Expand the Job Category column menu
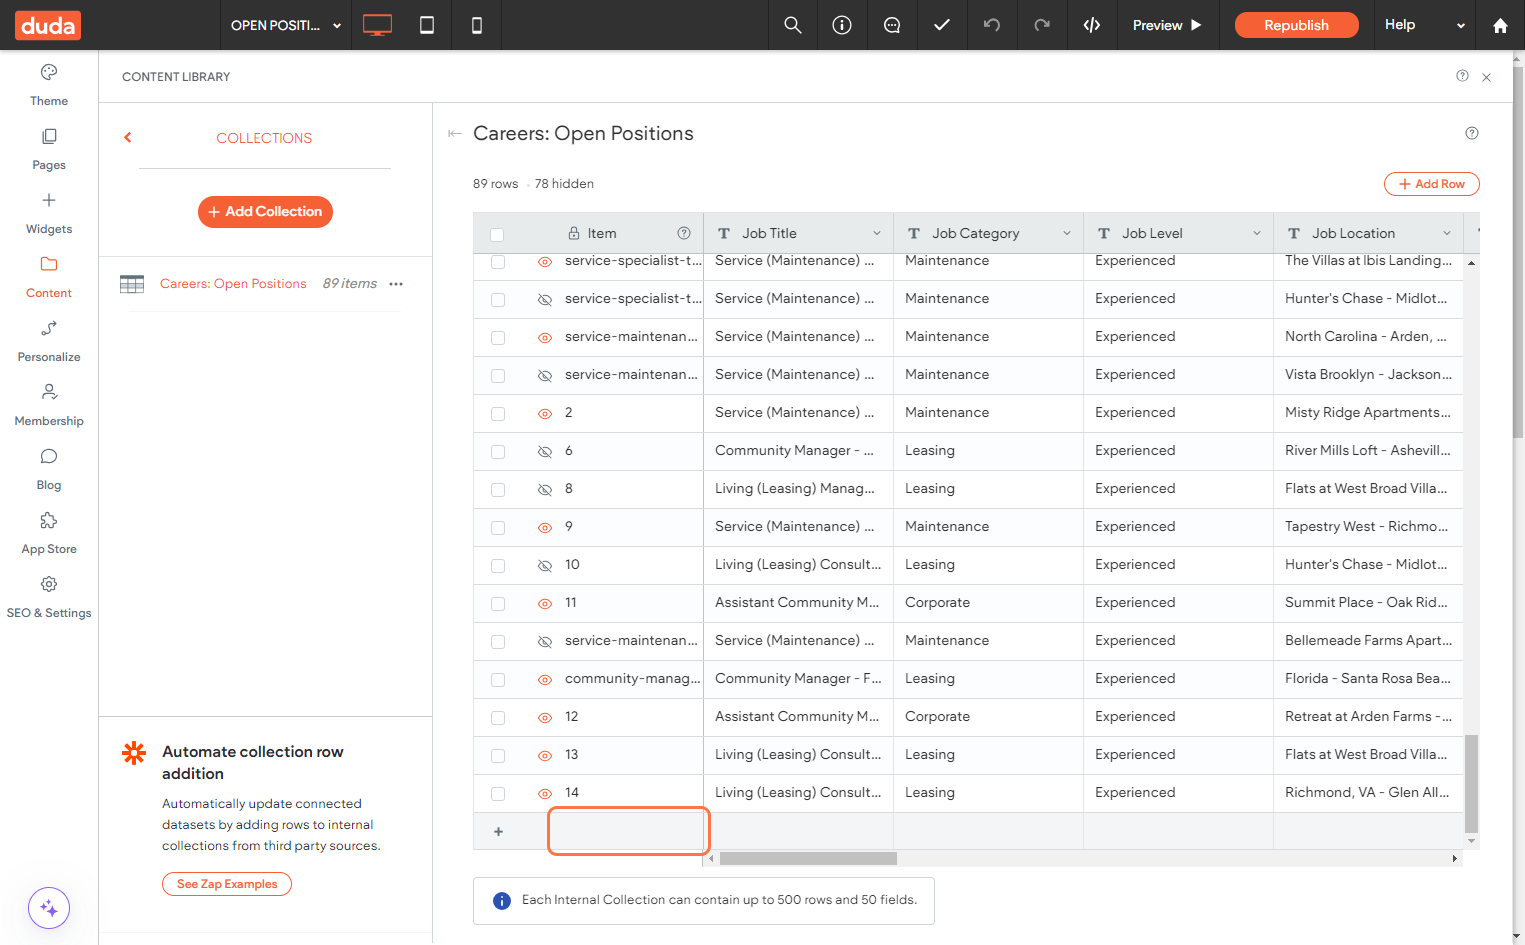 tap(1067, 233)
